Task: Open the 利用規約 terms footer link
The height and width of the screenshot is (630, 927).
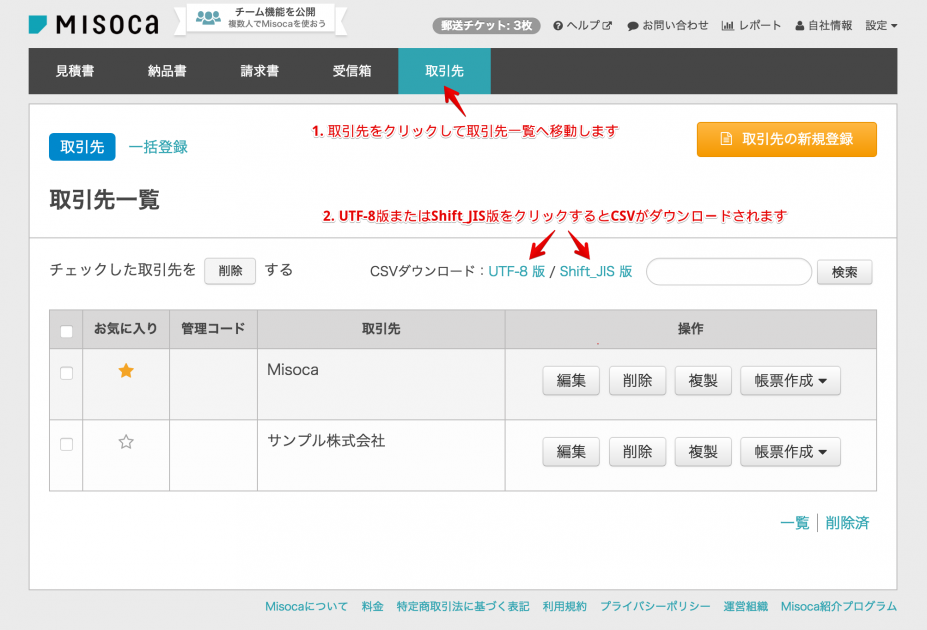Action: [565, 606]
